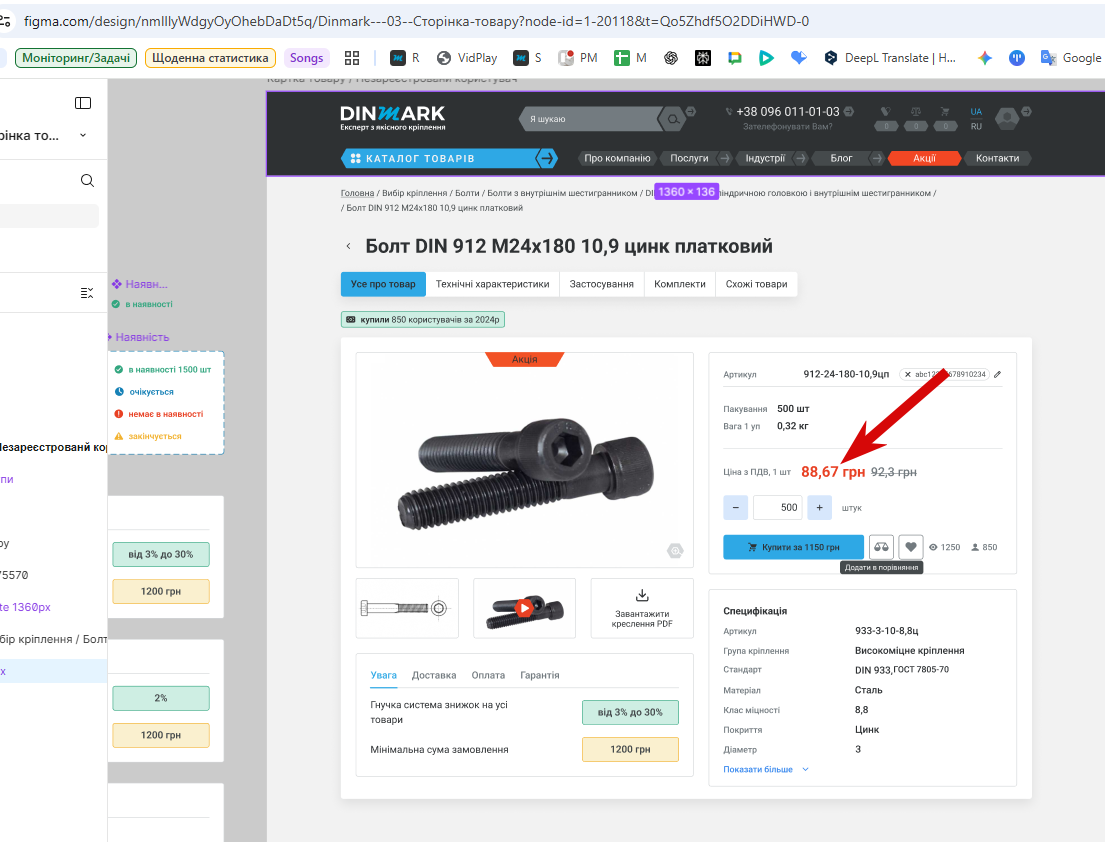Image resolution: width=1105 pixels, height=842 pixels.
Task: Click the pencil edit icon beside article
Action: point(997,375)
